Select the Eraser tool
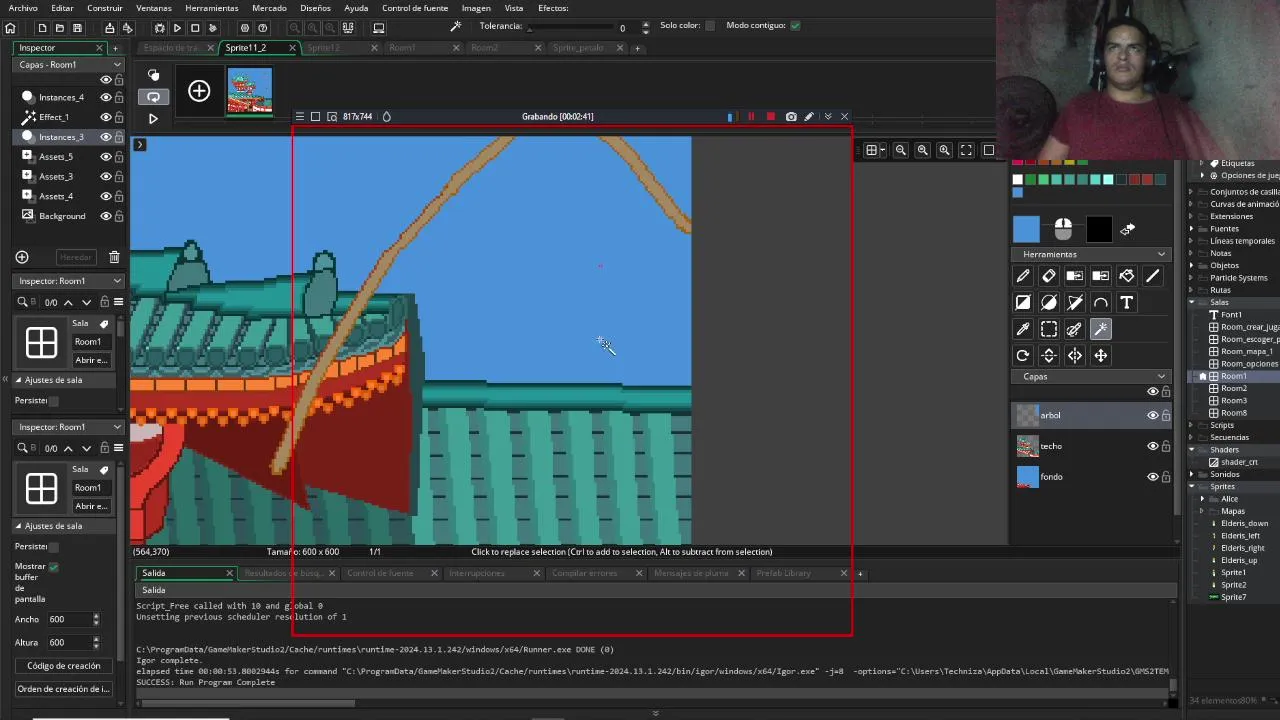Image resolution: width=1280 pixels, height=720 pixels. pos(1048,276)
